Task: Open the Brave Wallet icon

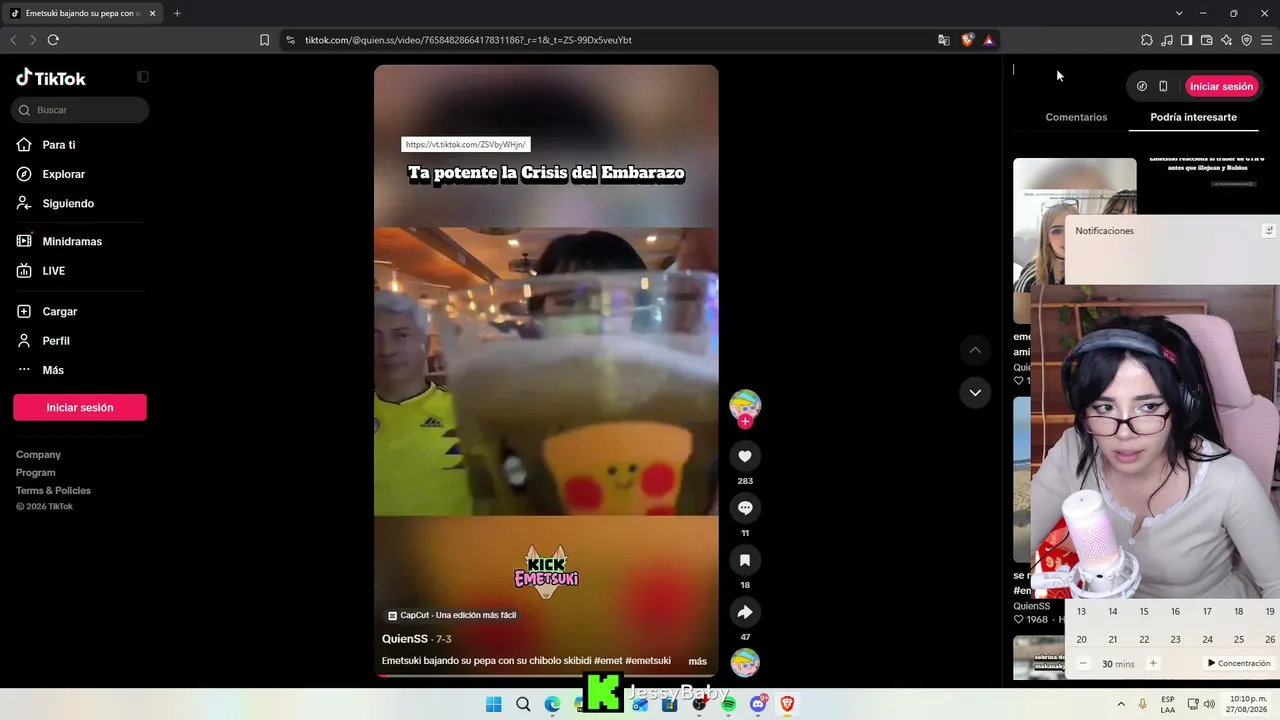Action: [1206, 40]
